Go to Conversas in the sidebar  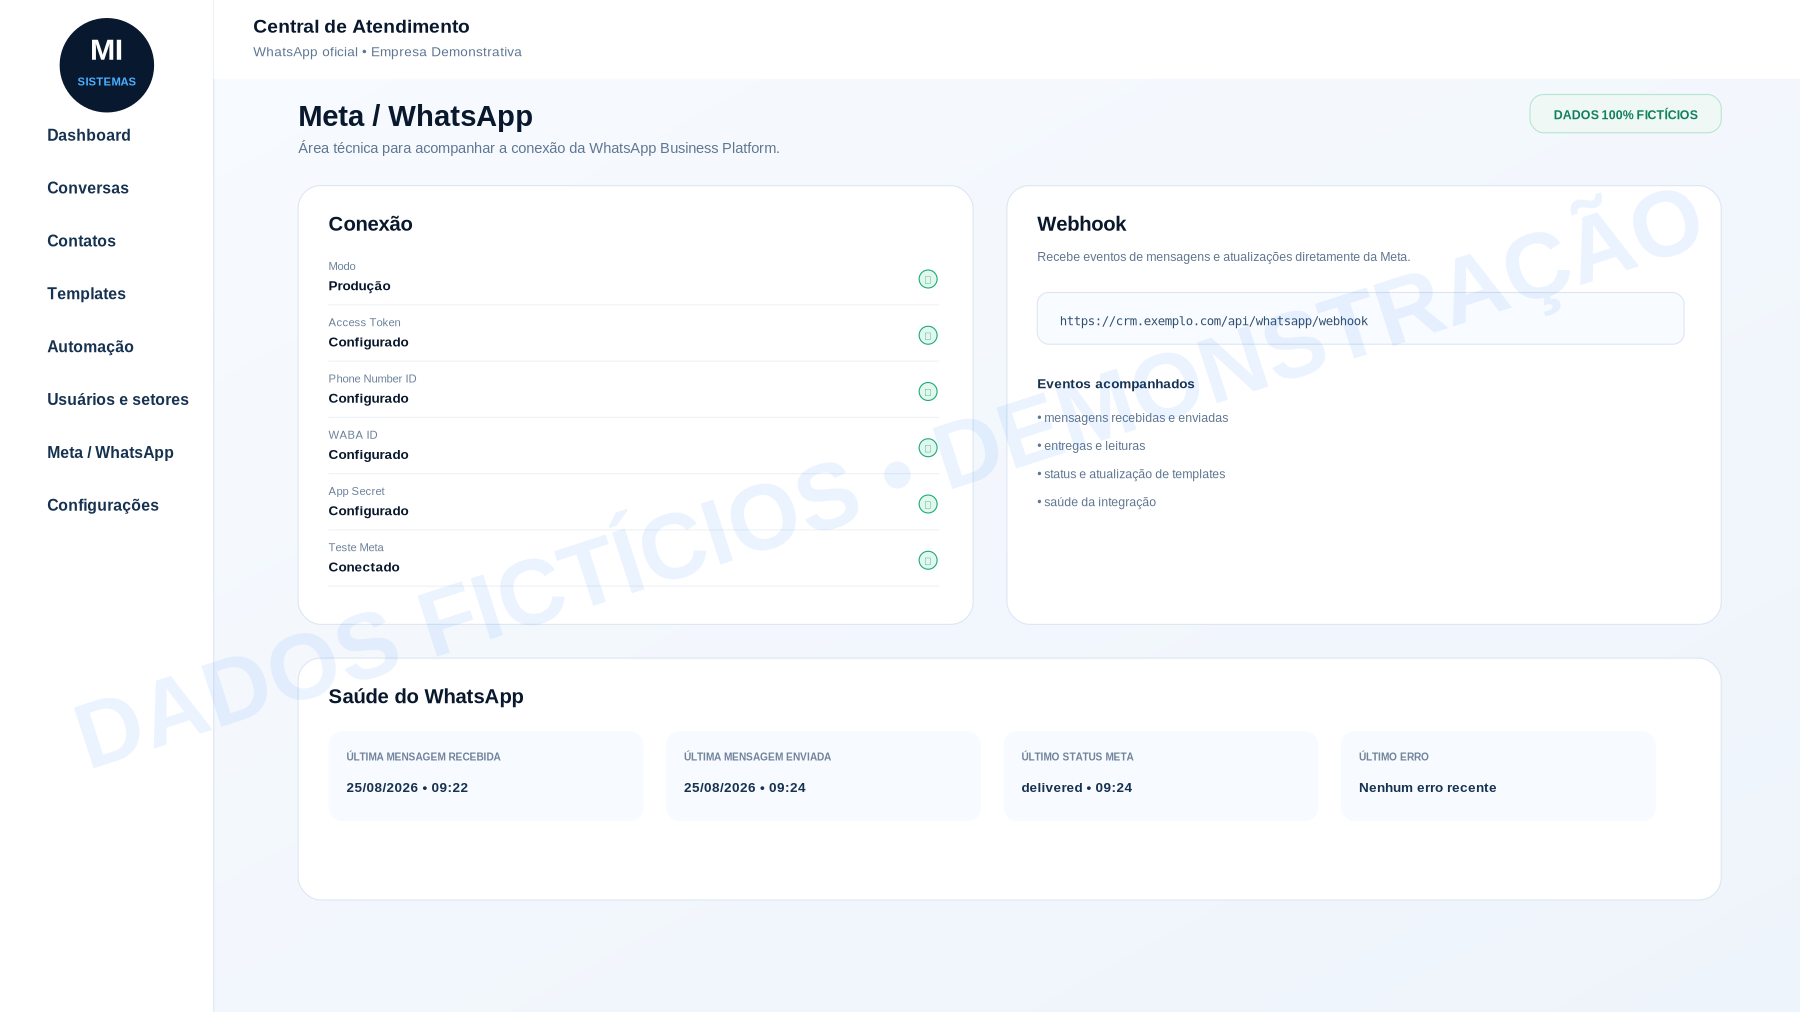[88, 188]
